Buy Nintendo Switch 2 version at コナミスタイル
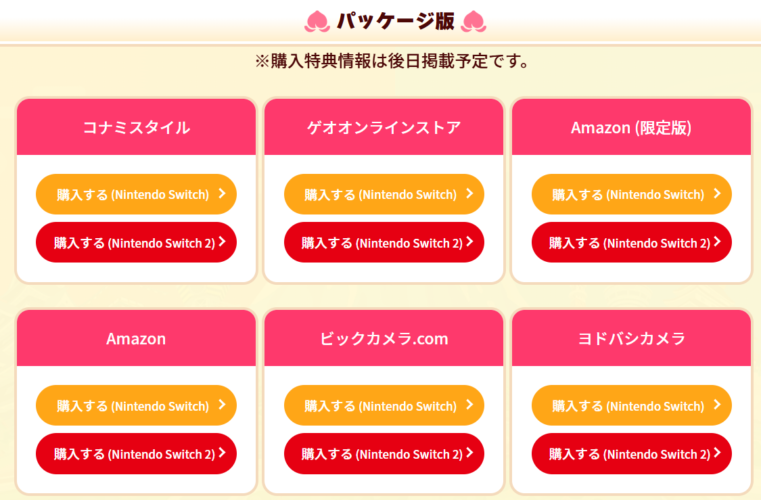 pos(136,242)
